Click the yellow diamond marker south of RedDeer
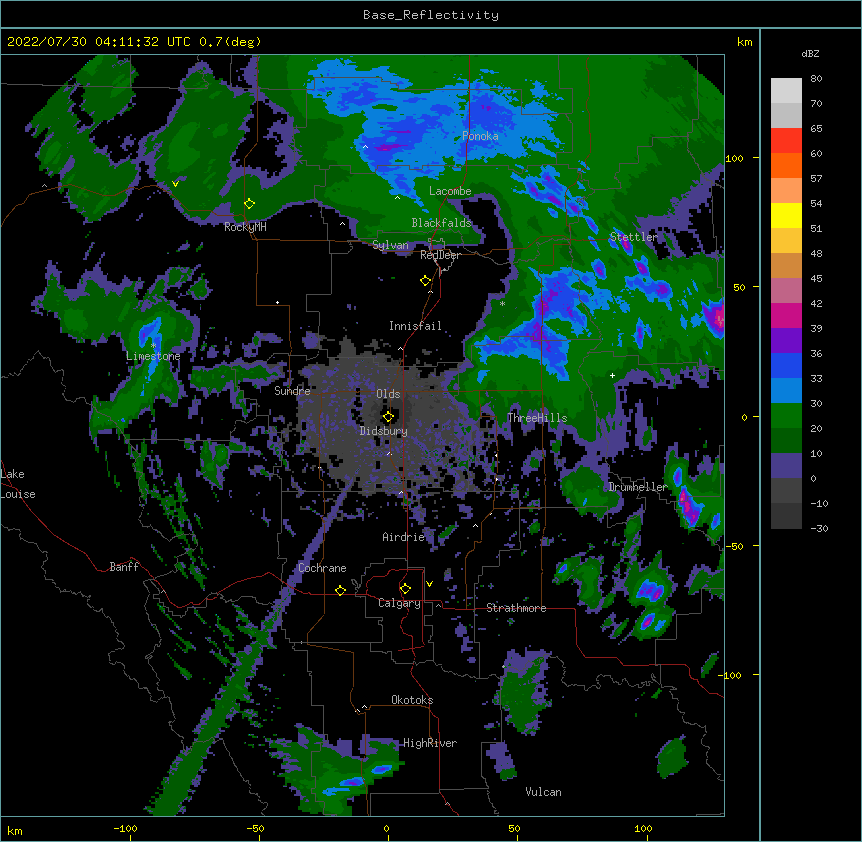 (425, 281)
